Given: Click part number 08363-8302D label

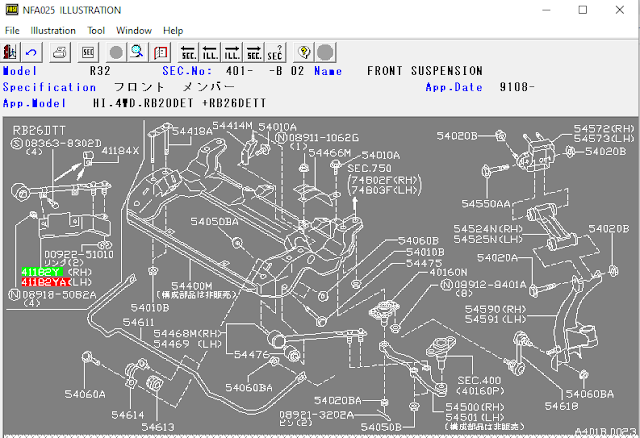Looking at the screenshot, I should click(63, 143).
